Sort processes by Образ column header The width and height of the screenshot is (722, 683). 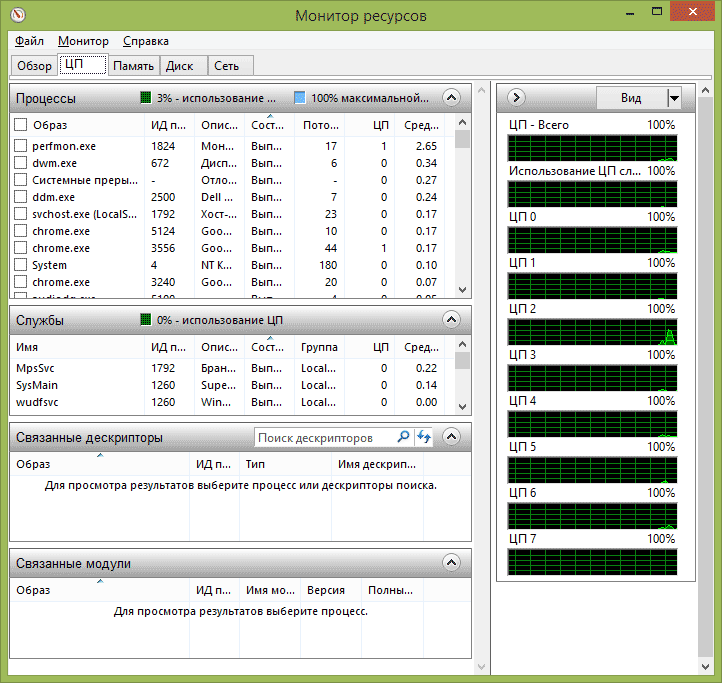coord(77,125)
